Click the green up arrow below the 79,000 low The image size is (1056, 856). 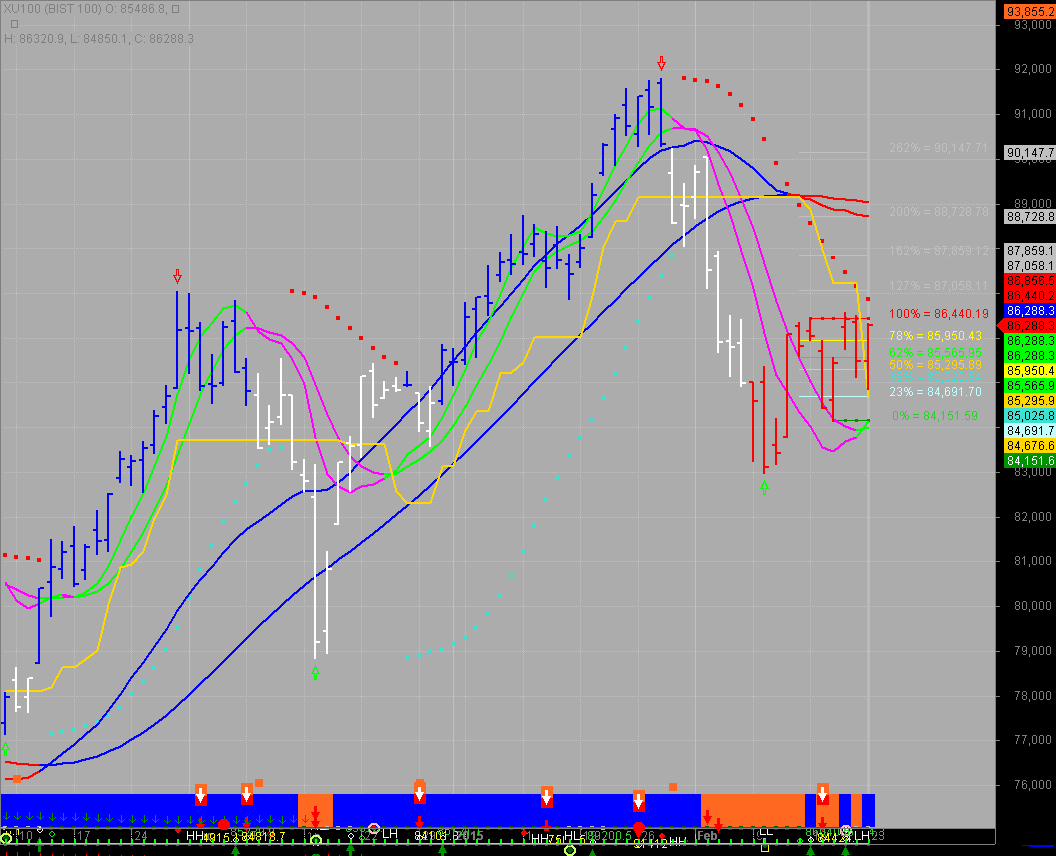coord(315,672)
